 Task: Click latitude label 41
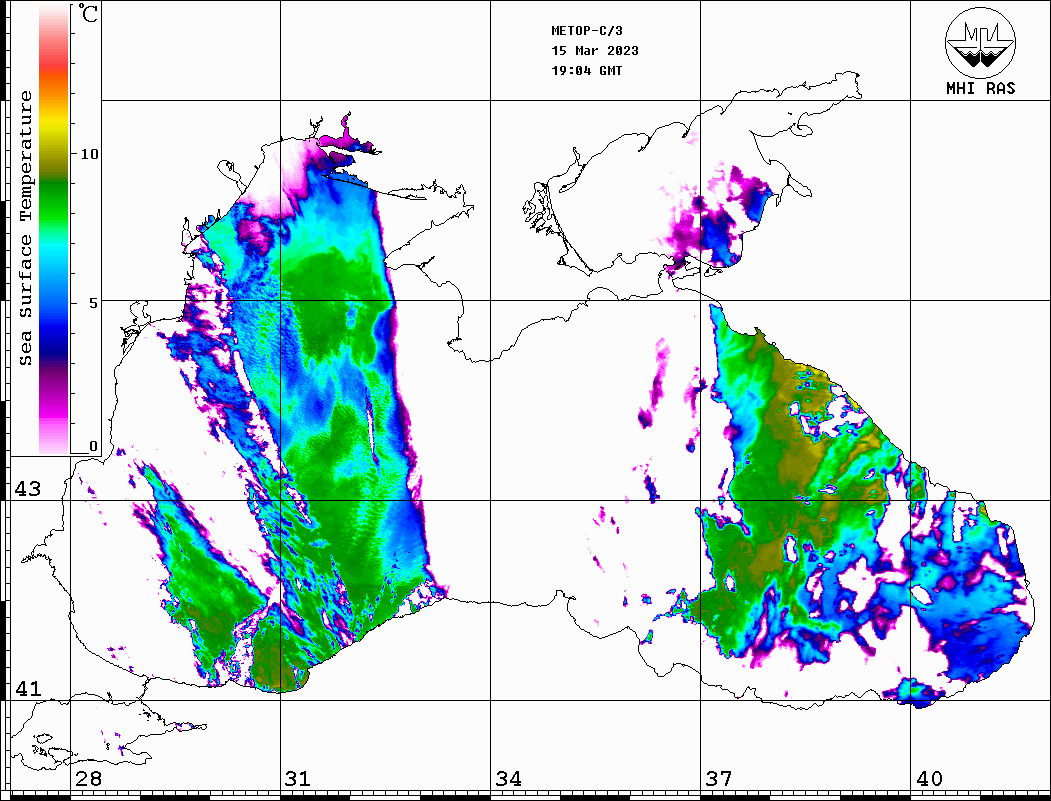pos(28,689)
